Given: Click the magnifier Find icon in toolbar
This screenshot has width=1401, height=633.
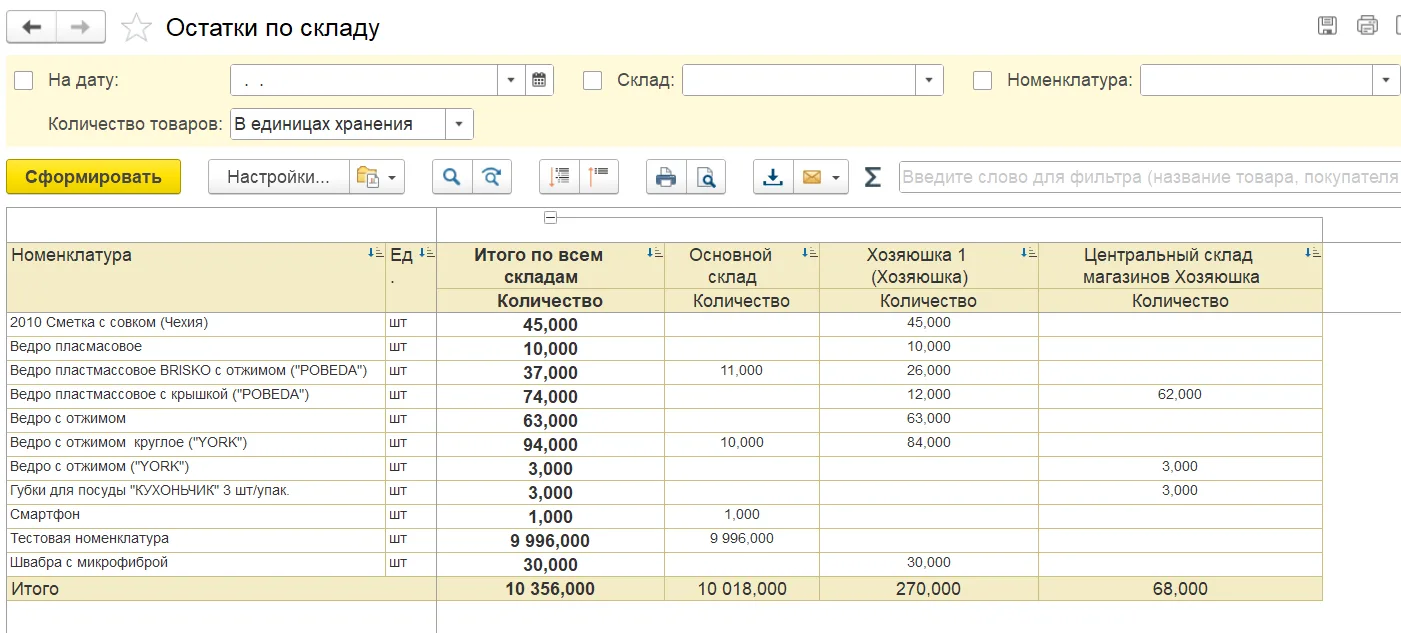Looking at the screenshot, I should coord(452,177).
